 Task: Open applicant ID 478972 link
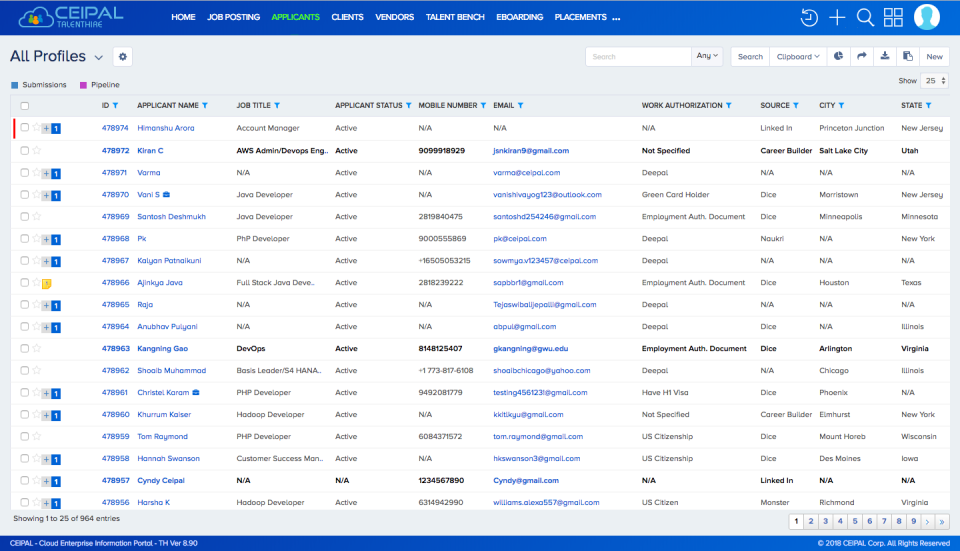click(x=115, y=150)
